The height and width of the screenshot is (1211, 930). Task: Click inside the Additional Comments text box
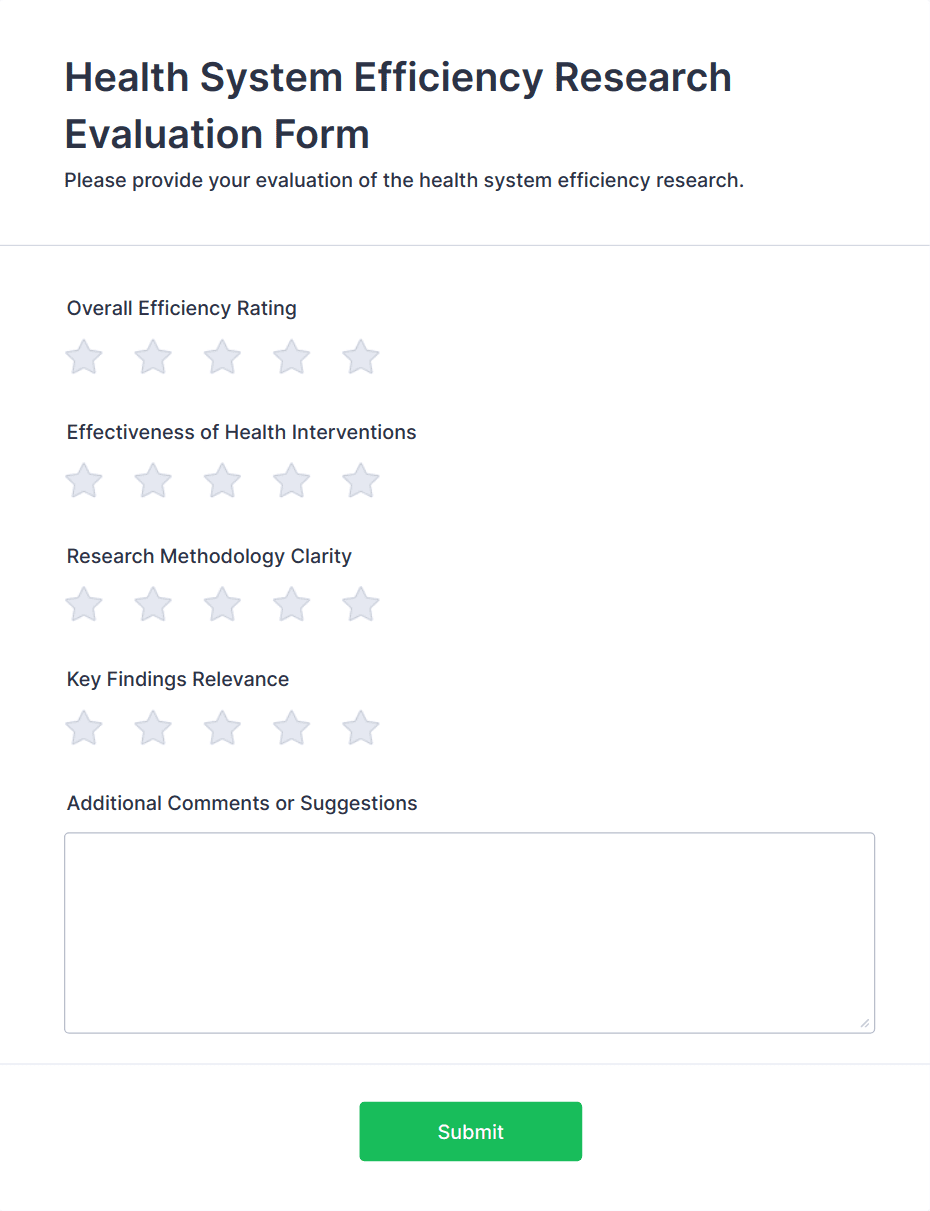[x=469, y=930]
